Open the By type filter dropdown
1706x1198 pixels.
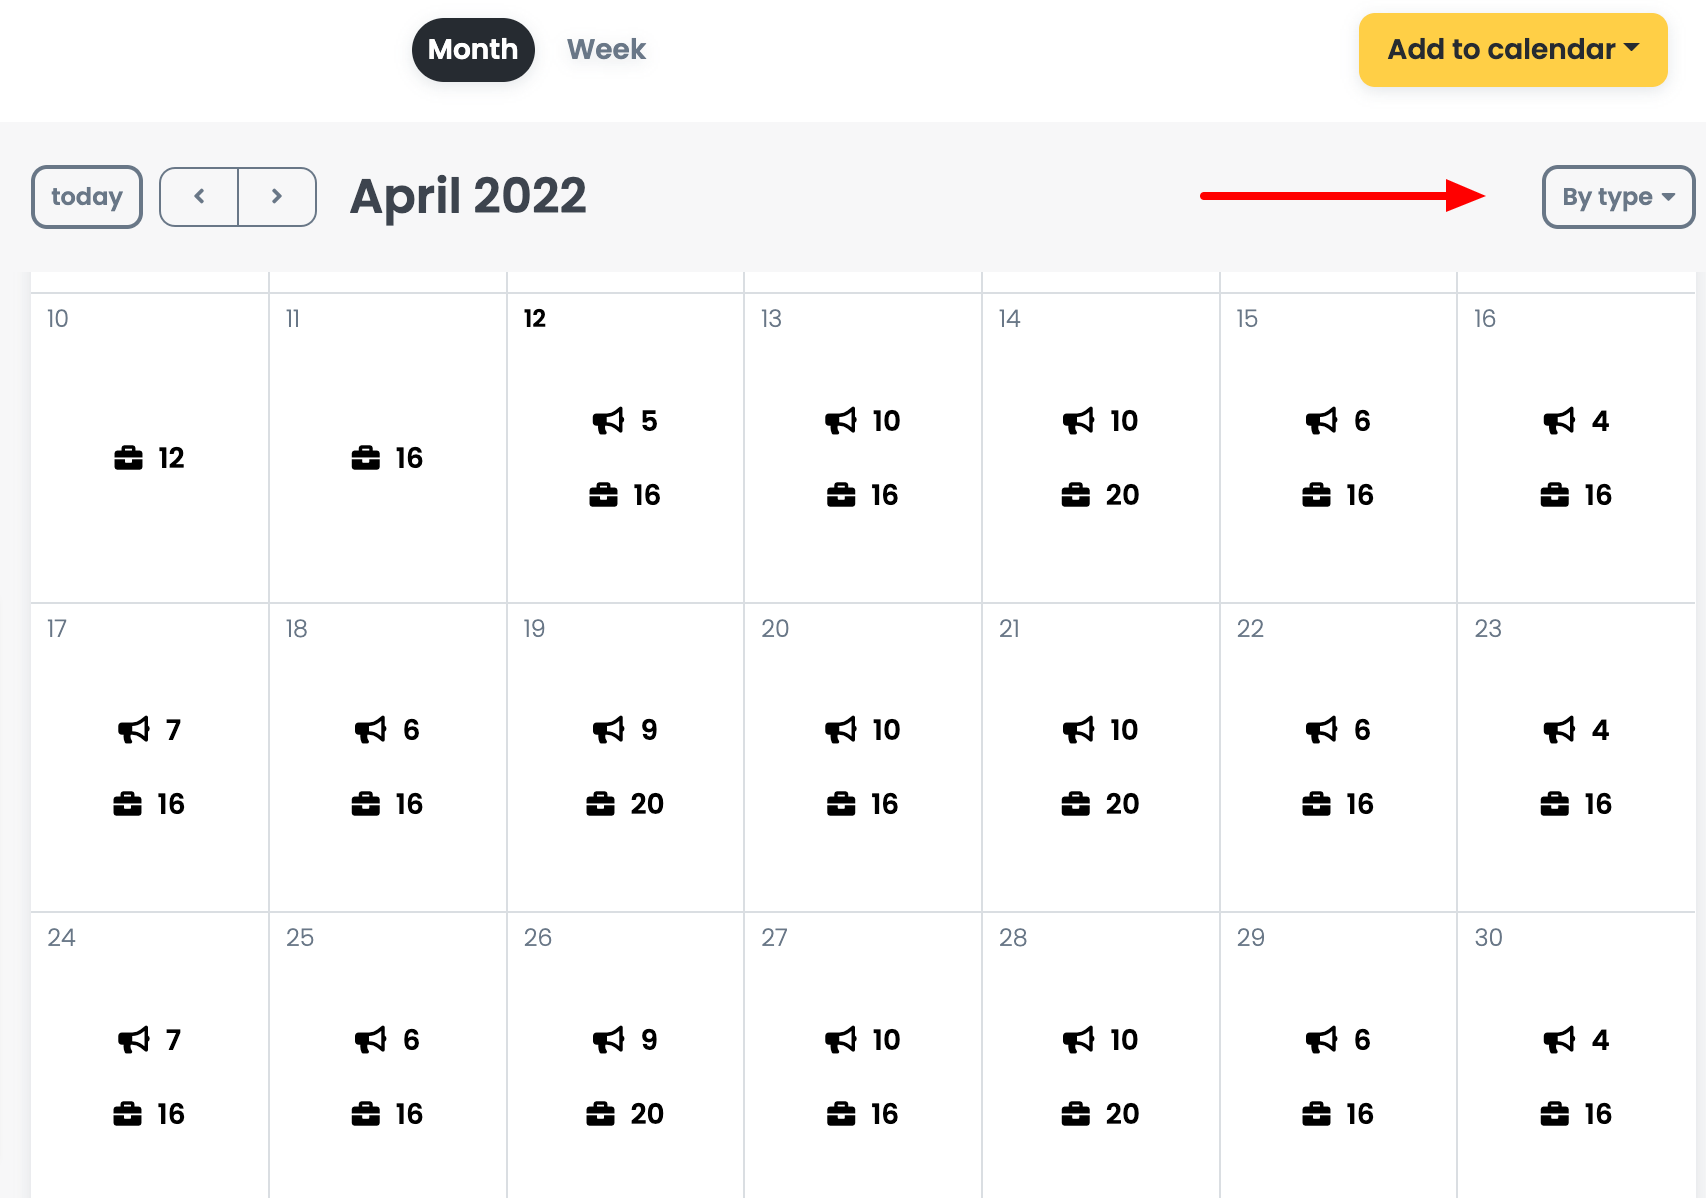coord(1617,197)
